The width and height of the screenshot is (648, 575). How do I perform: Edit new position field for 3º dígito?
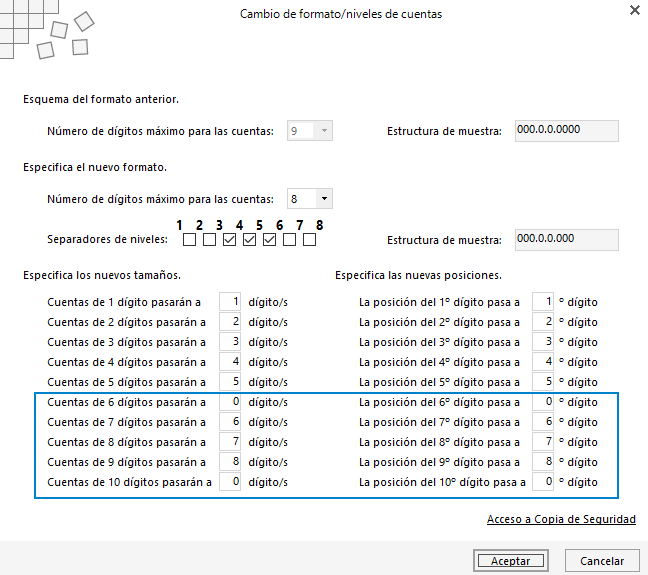click(x=543, y=342)
